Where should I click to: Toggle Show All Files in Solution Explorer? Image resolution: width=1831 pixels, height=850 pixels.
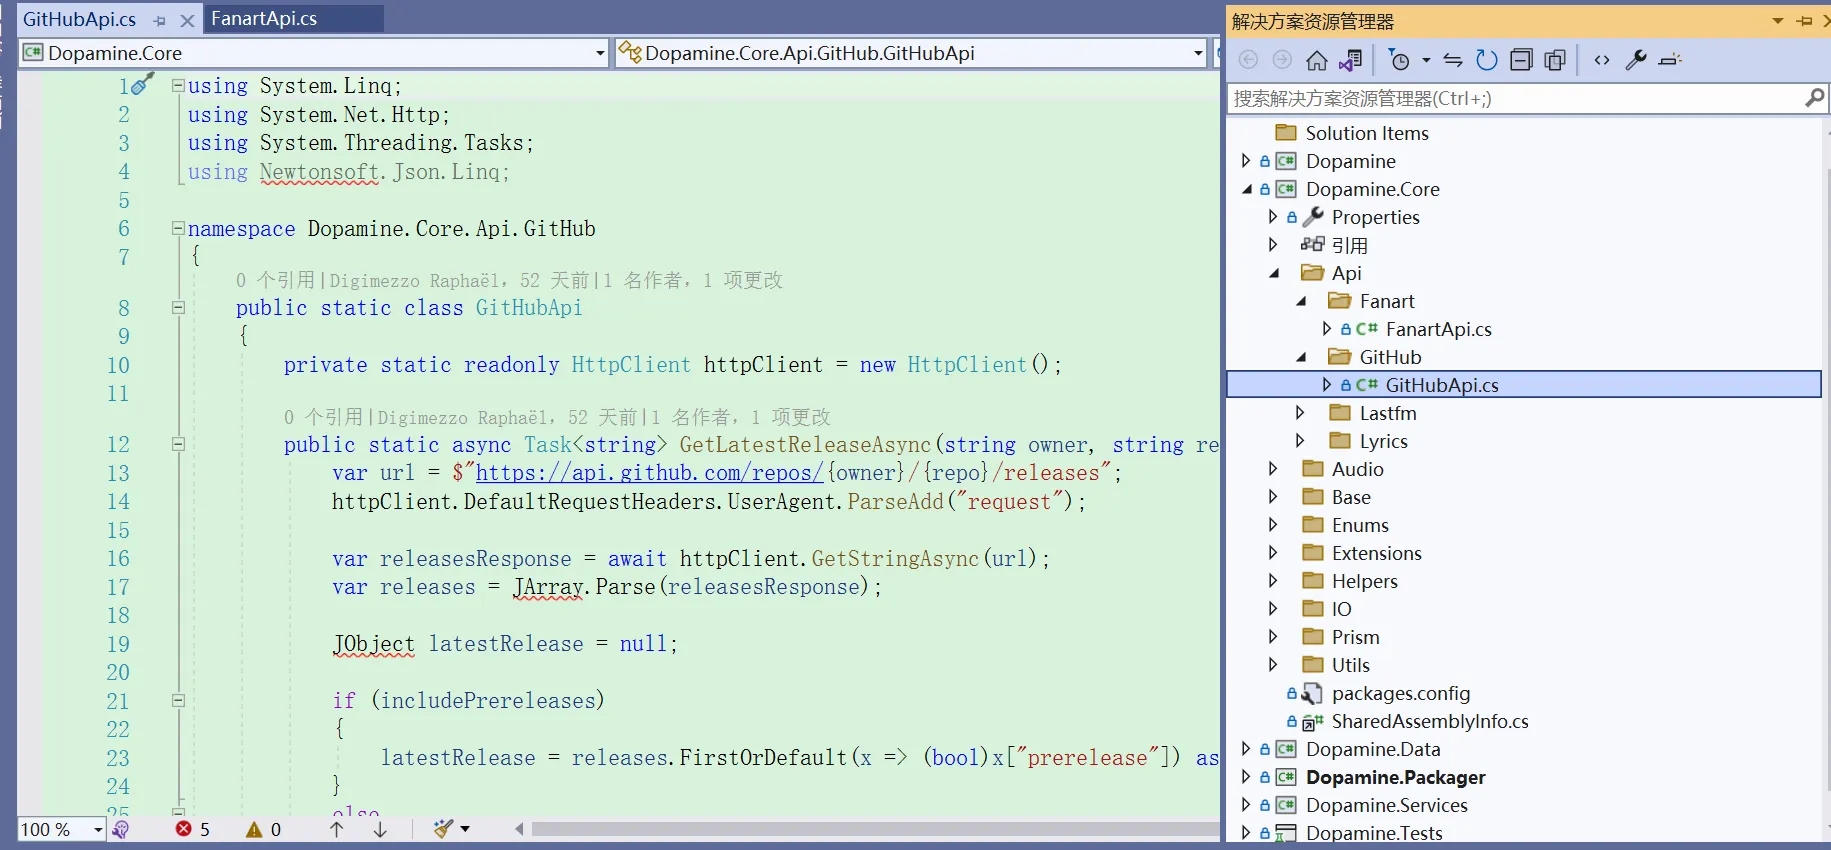pyautogui.click(x=1555, y=61)
